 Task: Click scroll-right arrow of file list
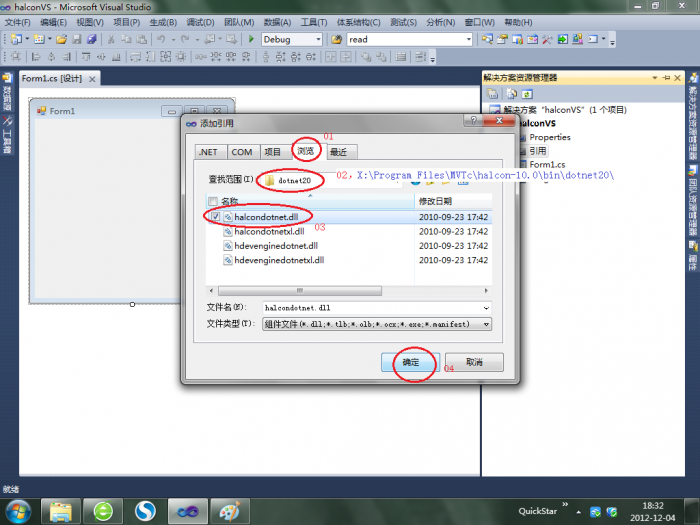coord(486,291)
